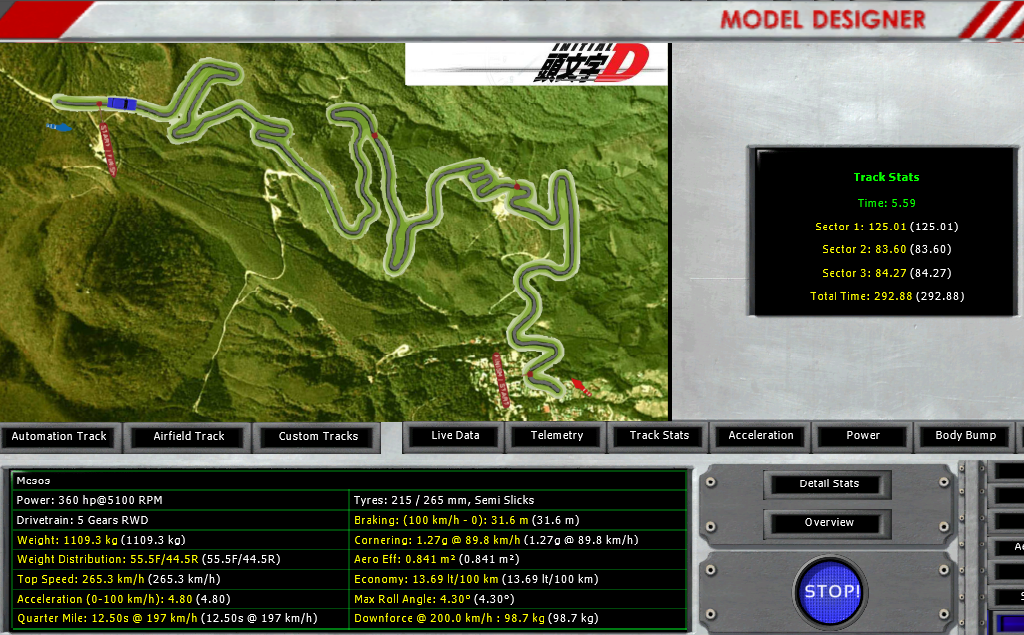Show the Live Data view
1024x635 pixels.
click(x=455, y=436)
